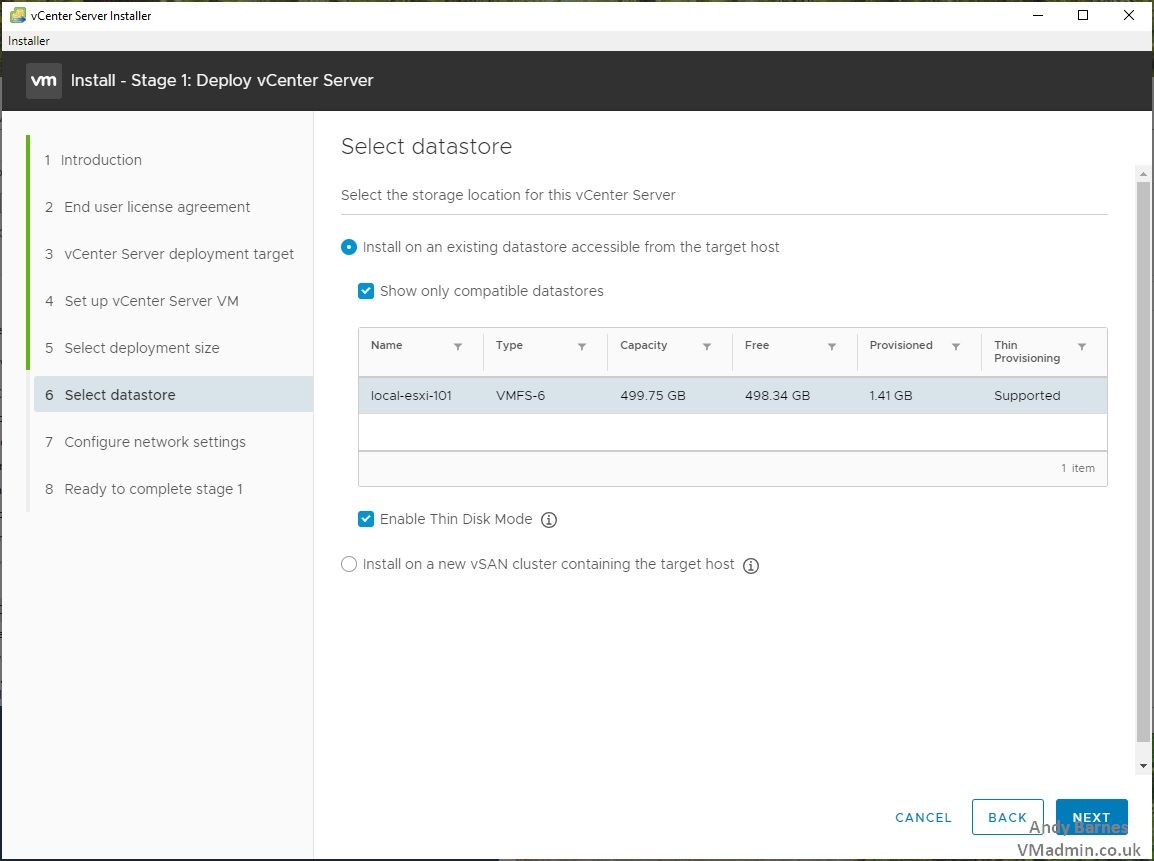Viewport: 1154px width, 861px height.
Task: Open the Installer menu
Action: (29, 41)
